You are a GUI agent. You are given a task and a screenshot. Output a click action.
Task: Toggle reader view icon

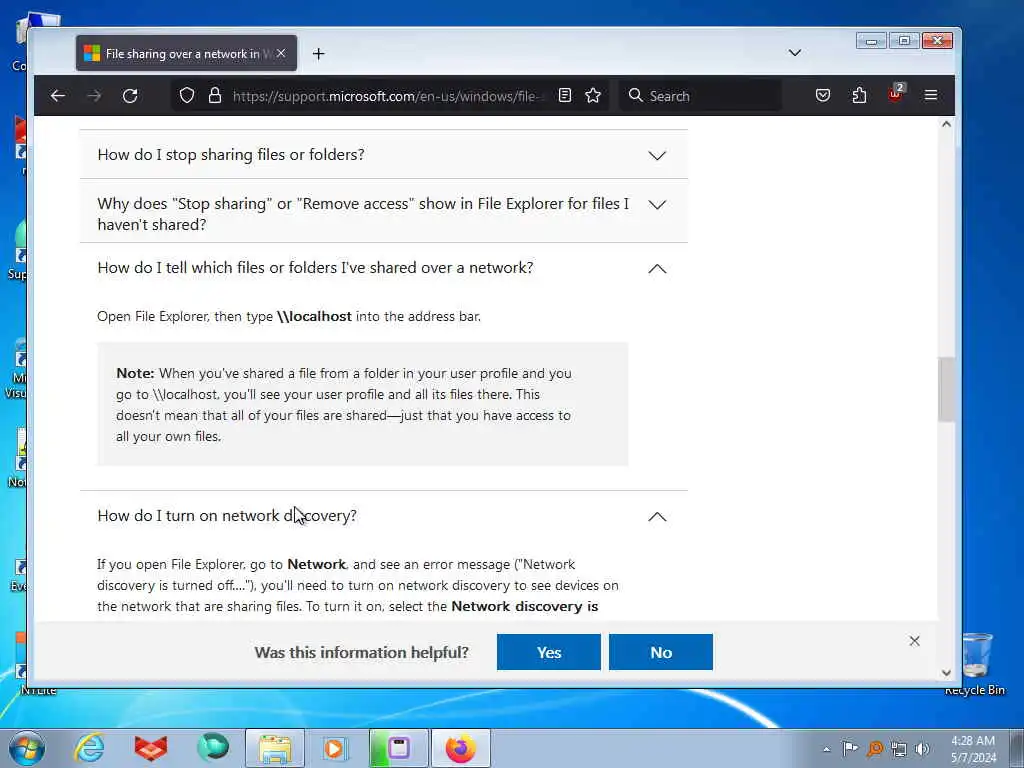[565, 96]
